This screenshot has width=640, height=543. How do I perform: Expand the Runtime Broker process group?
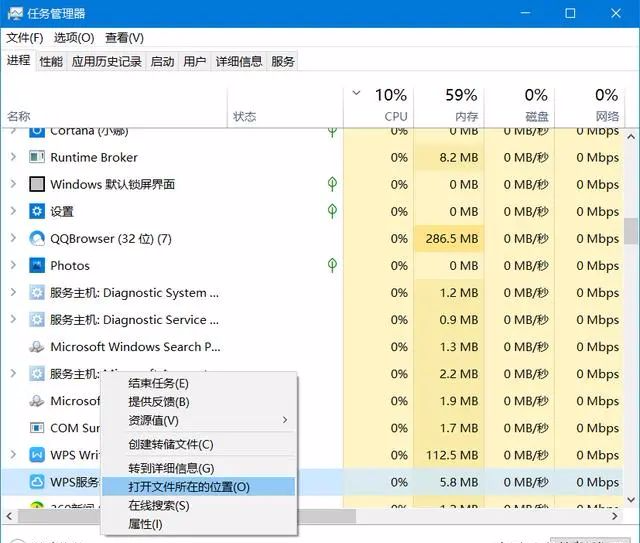(x=13, y=157)
